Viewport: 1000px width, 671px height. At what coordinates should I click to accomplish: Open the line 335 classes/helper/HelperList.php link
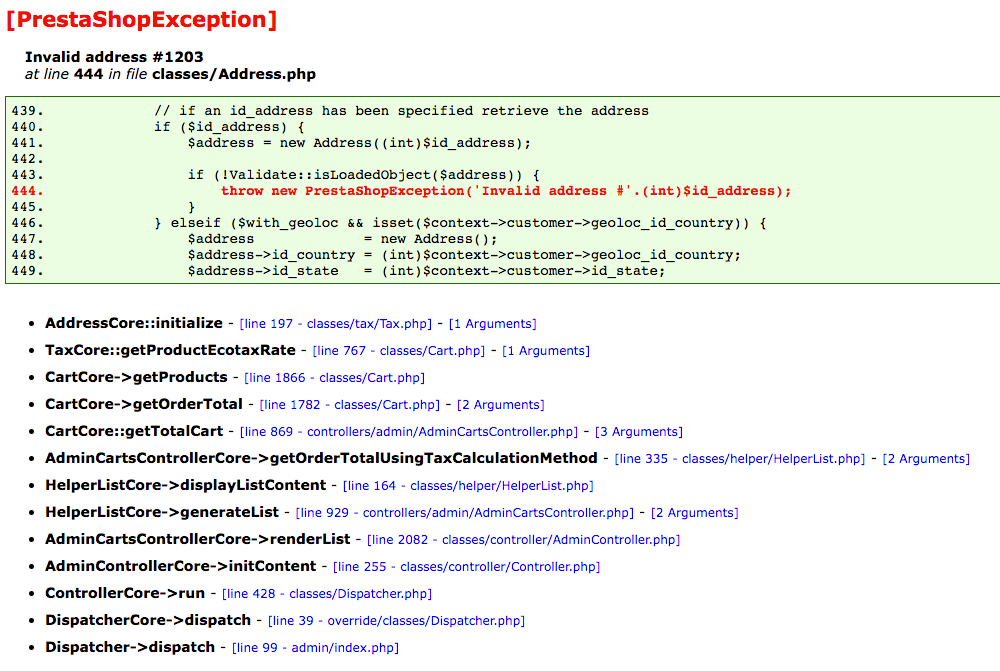740,459
